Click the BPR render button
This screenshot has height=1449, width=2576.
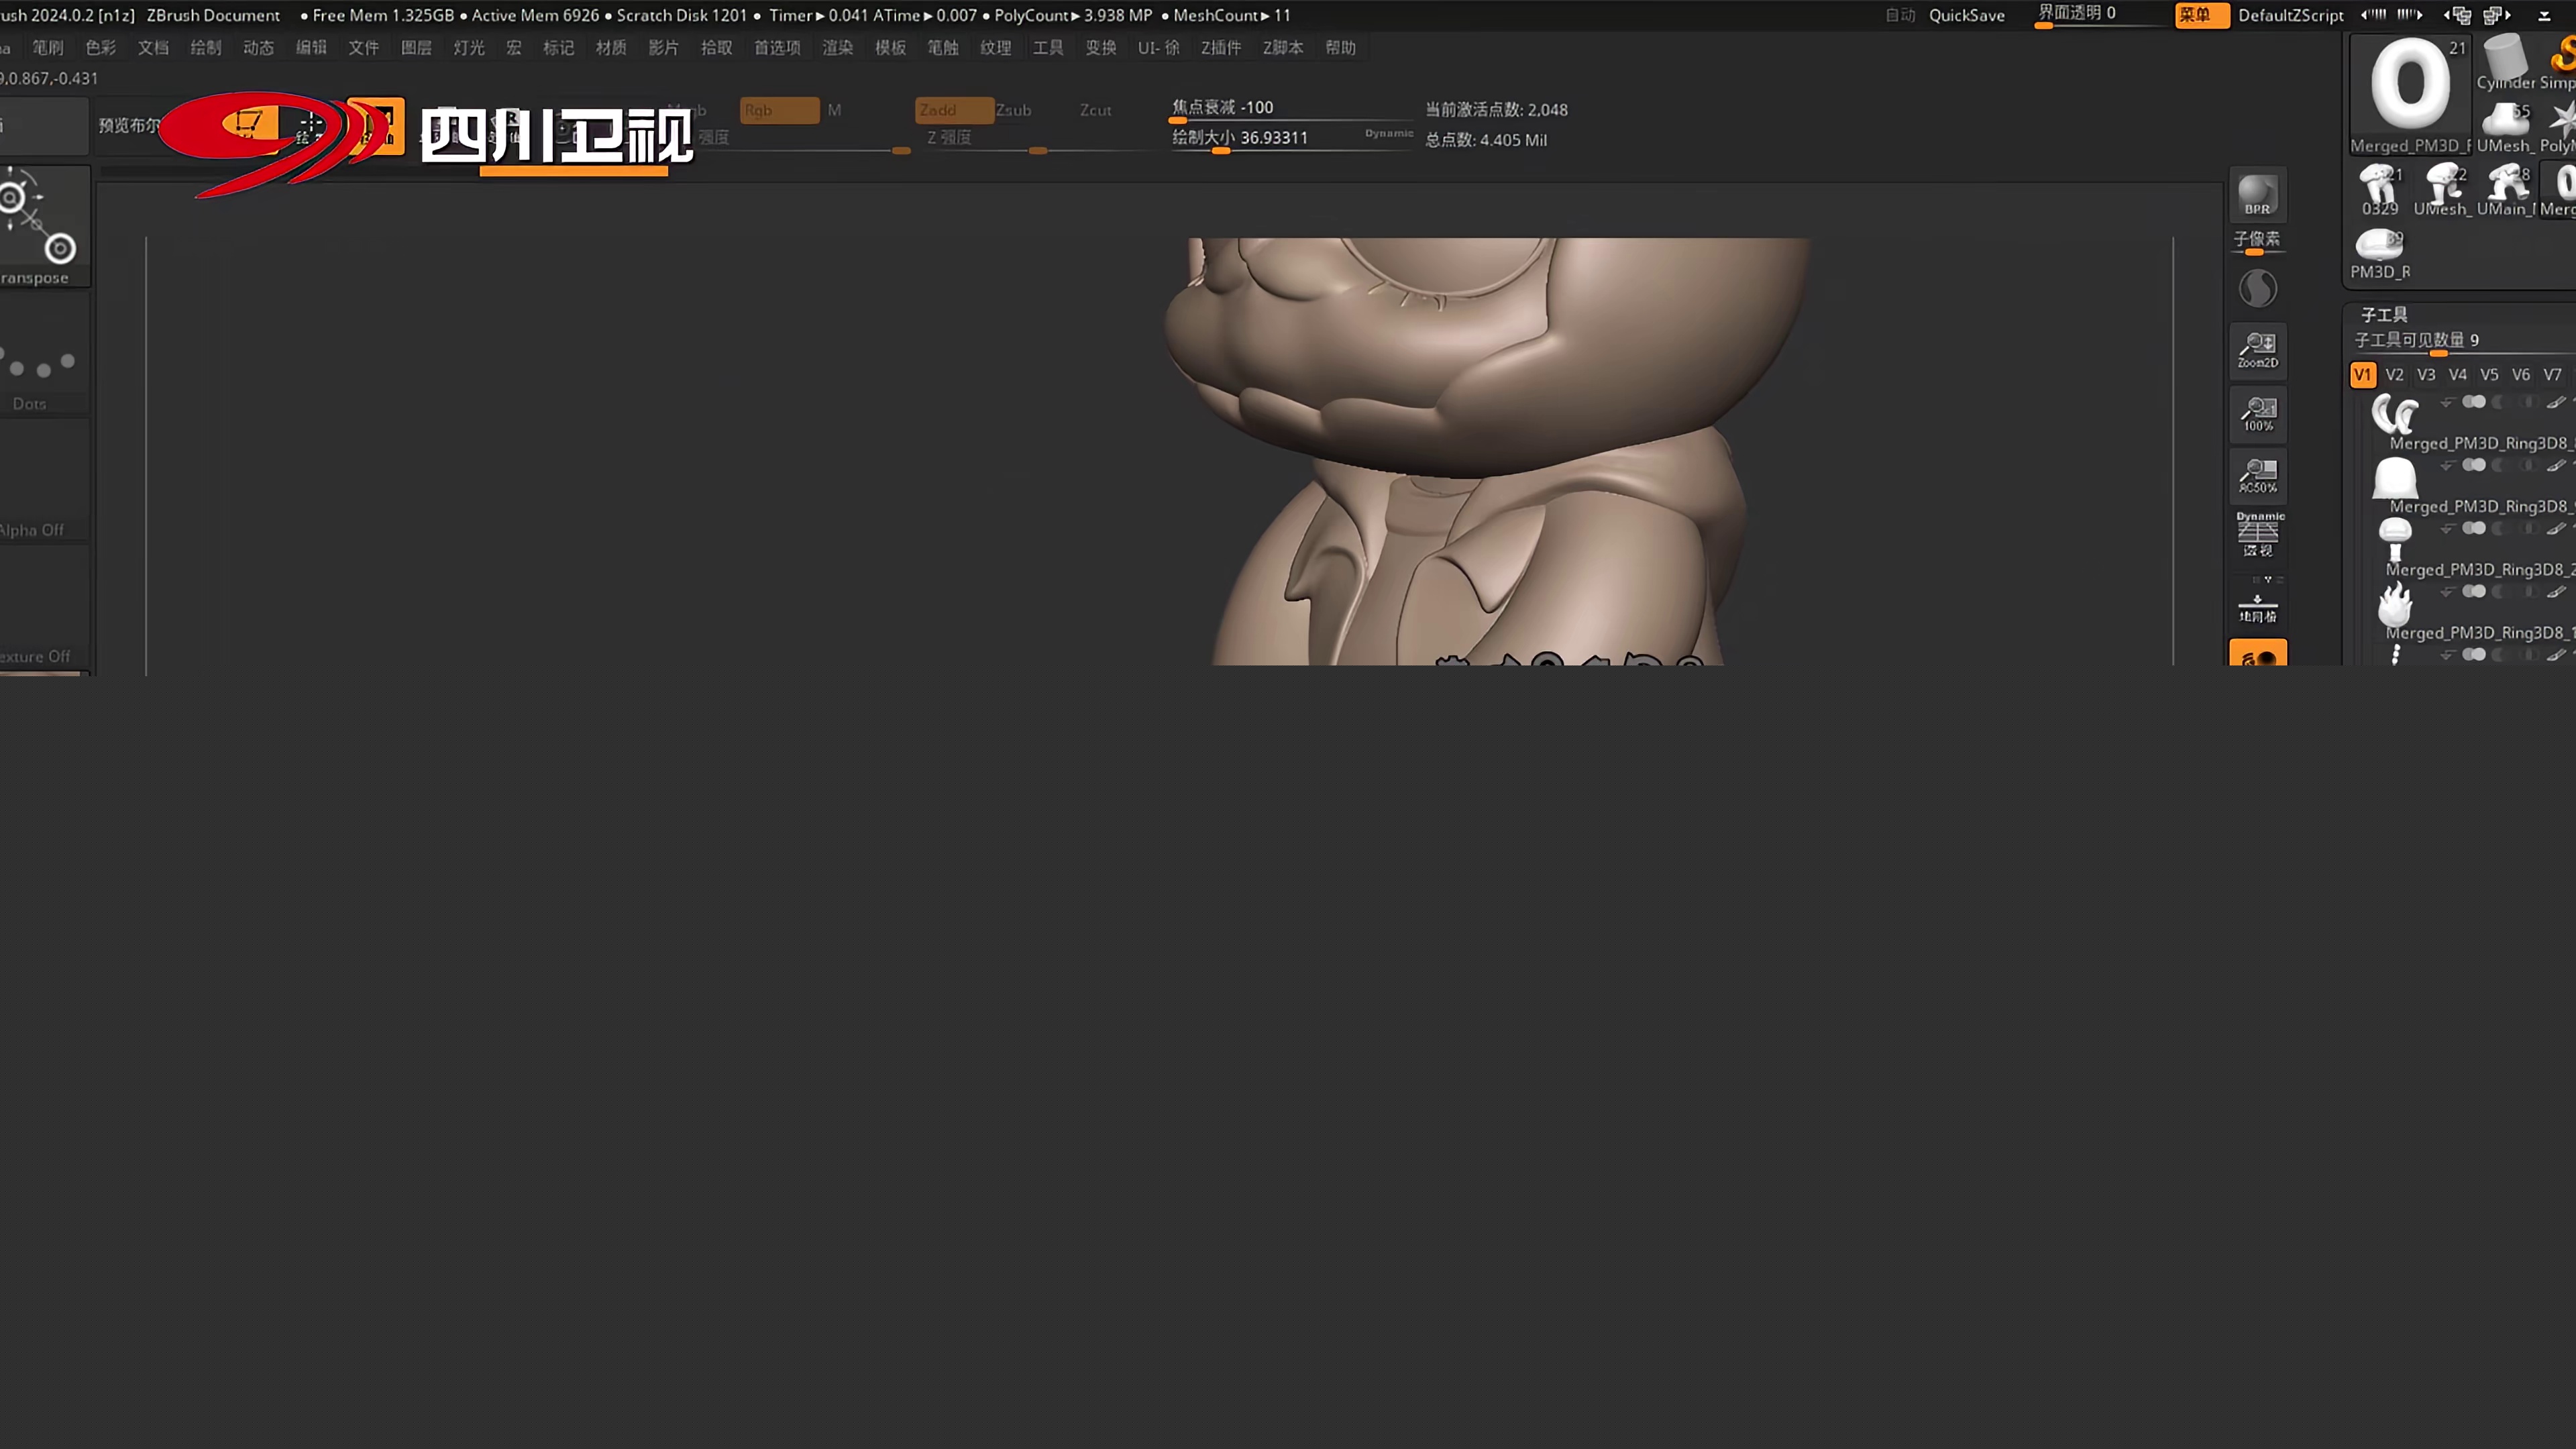click(x=2257, y=195)
